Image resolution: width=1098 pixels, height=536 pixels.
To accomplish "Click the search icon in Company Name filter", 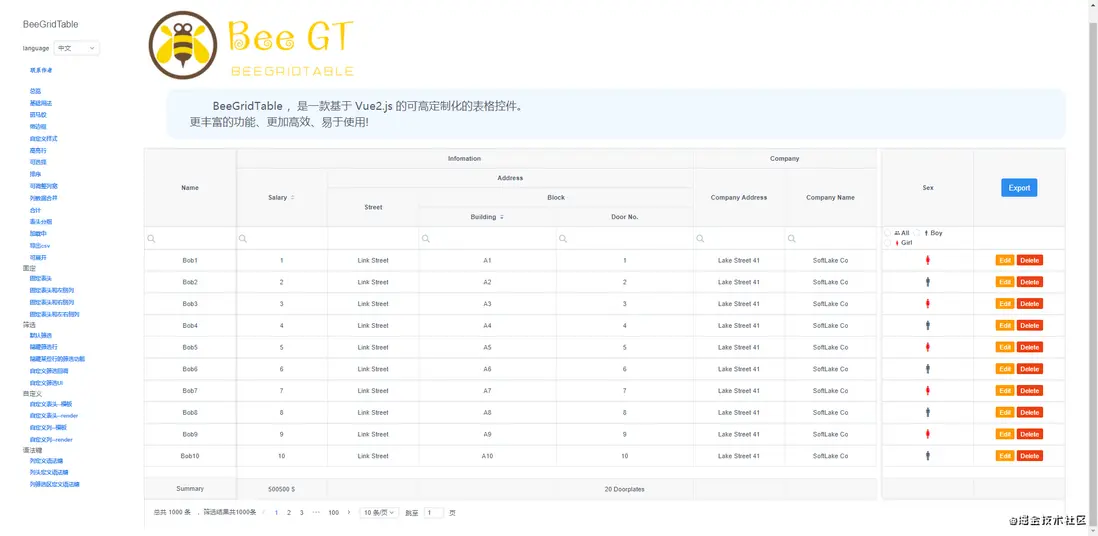I will pyautogui.click(x=791, y=239).
